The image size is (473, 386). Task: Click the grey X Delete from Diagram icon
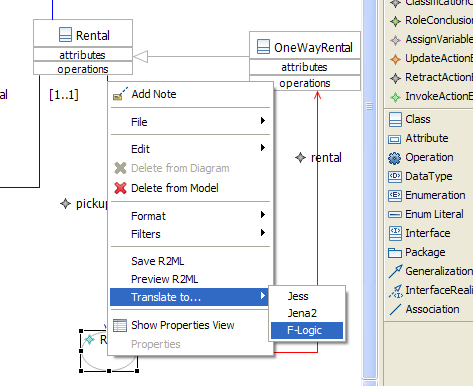[x=120, y=168]
